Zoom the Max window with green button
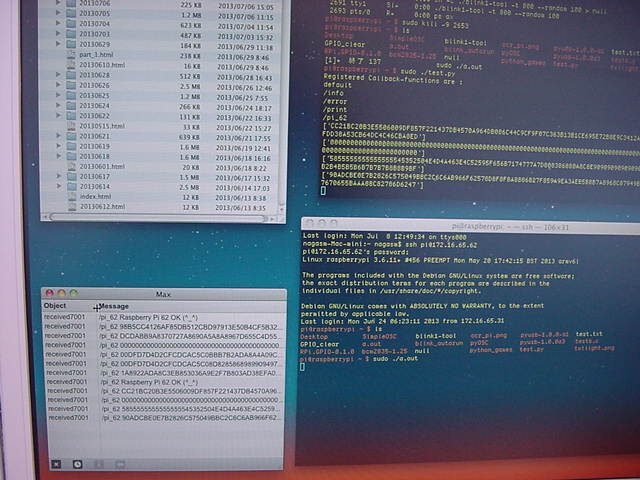 [x=73, y=293]
